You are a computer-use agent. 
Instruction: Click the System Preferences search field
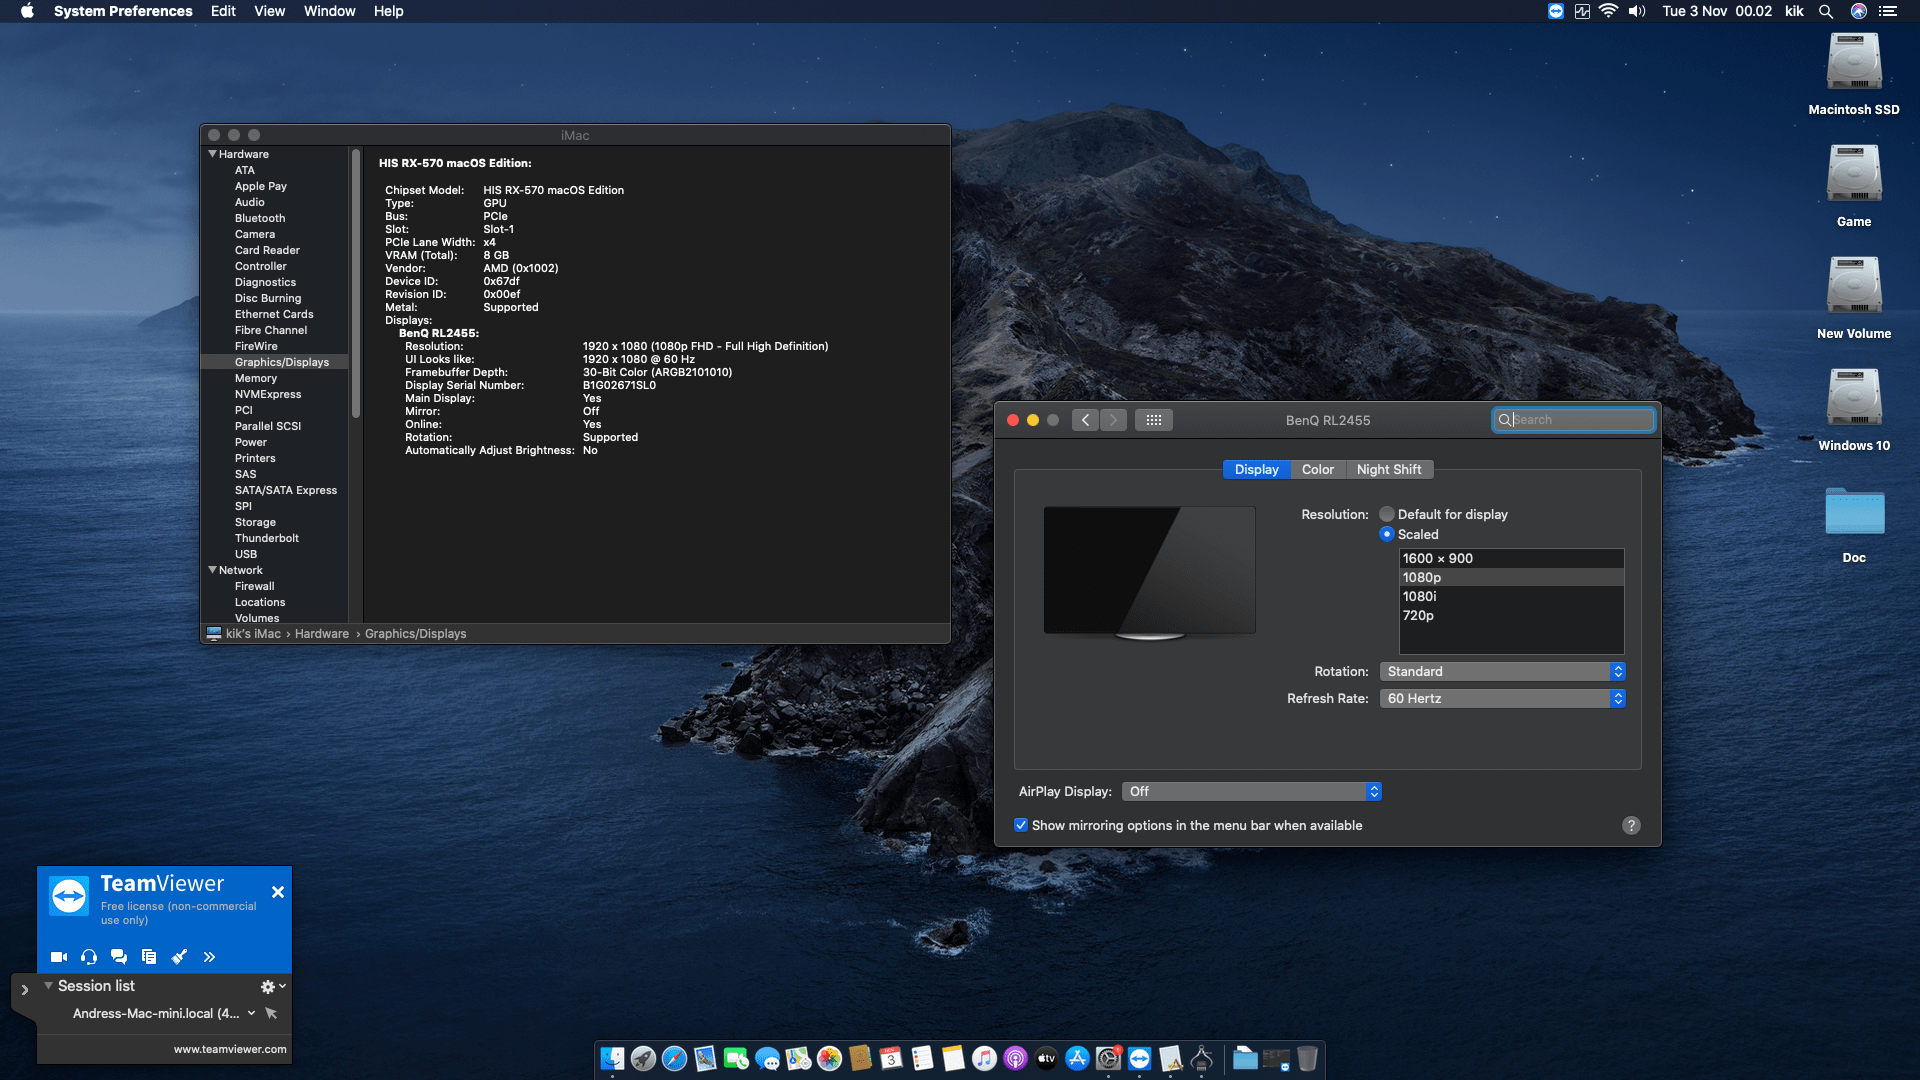[x=1573, y=420]
